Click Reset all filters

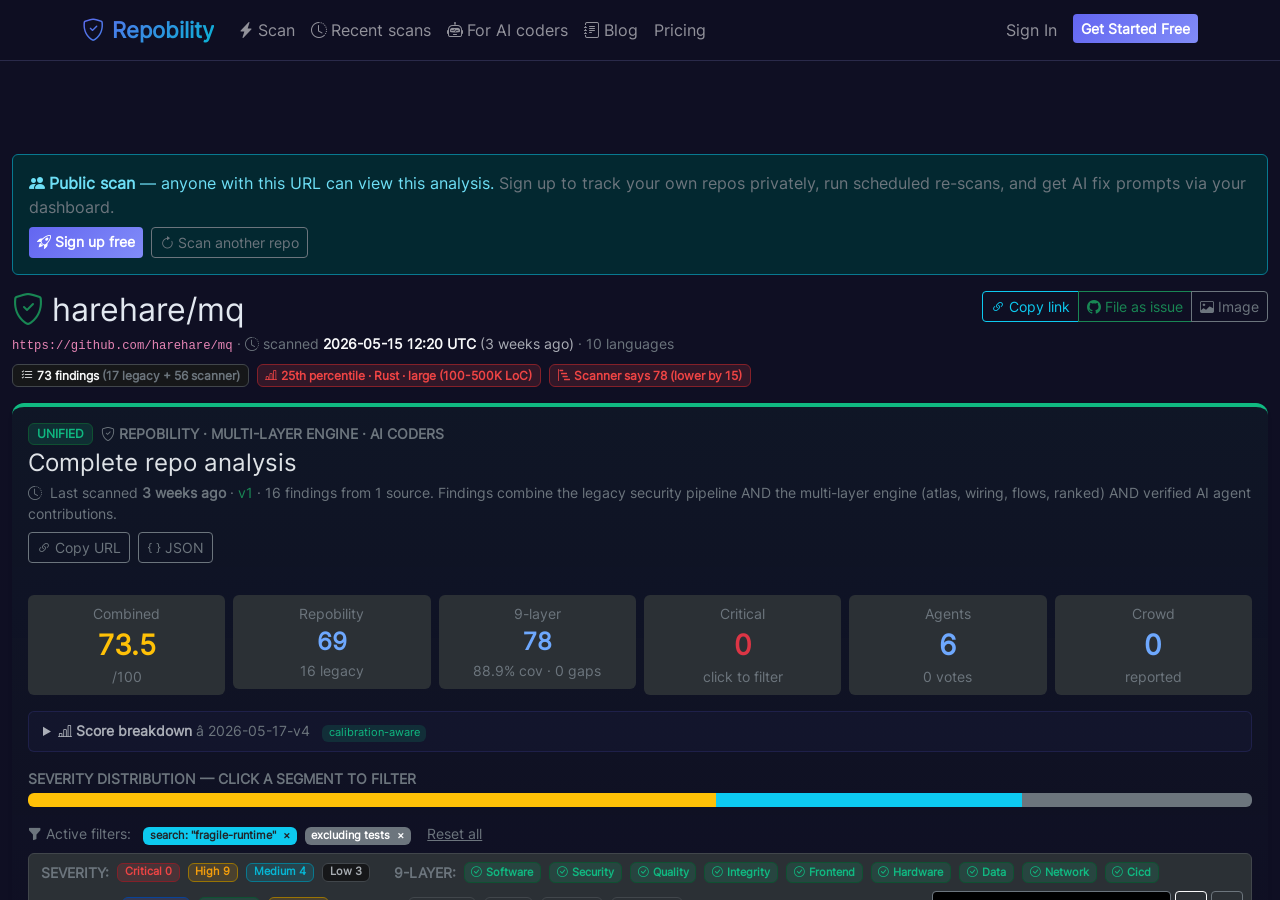pyautogui.click(x=454, y=834)
